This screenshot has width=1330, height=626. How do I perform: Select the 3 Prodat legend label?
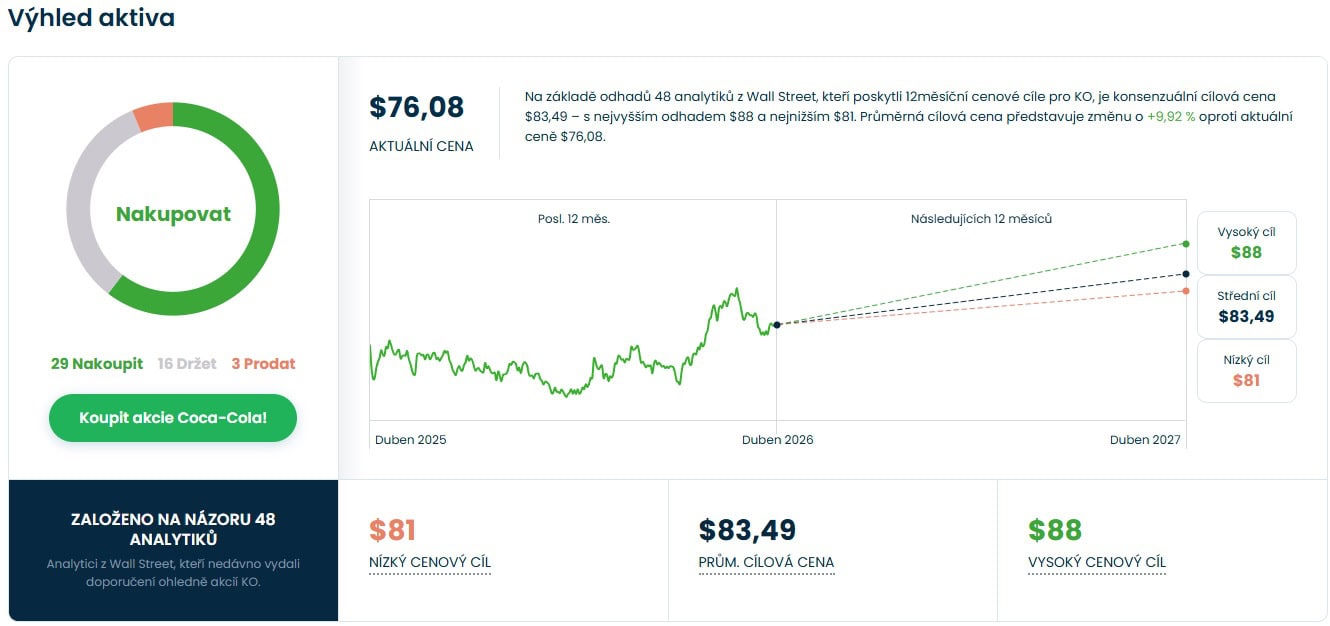(x=263, y=364)
